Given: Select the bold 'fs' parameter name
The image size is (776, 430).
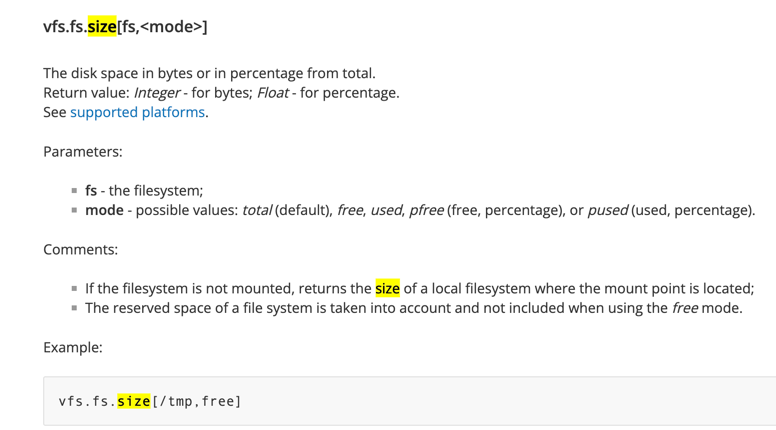Looking at the screenshot, I should tap(91, 191).
